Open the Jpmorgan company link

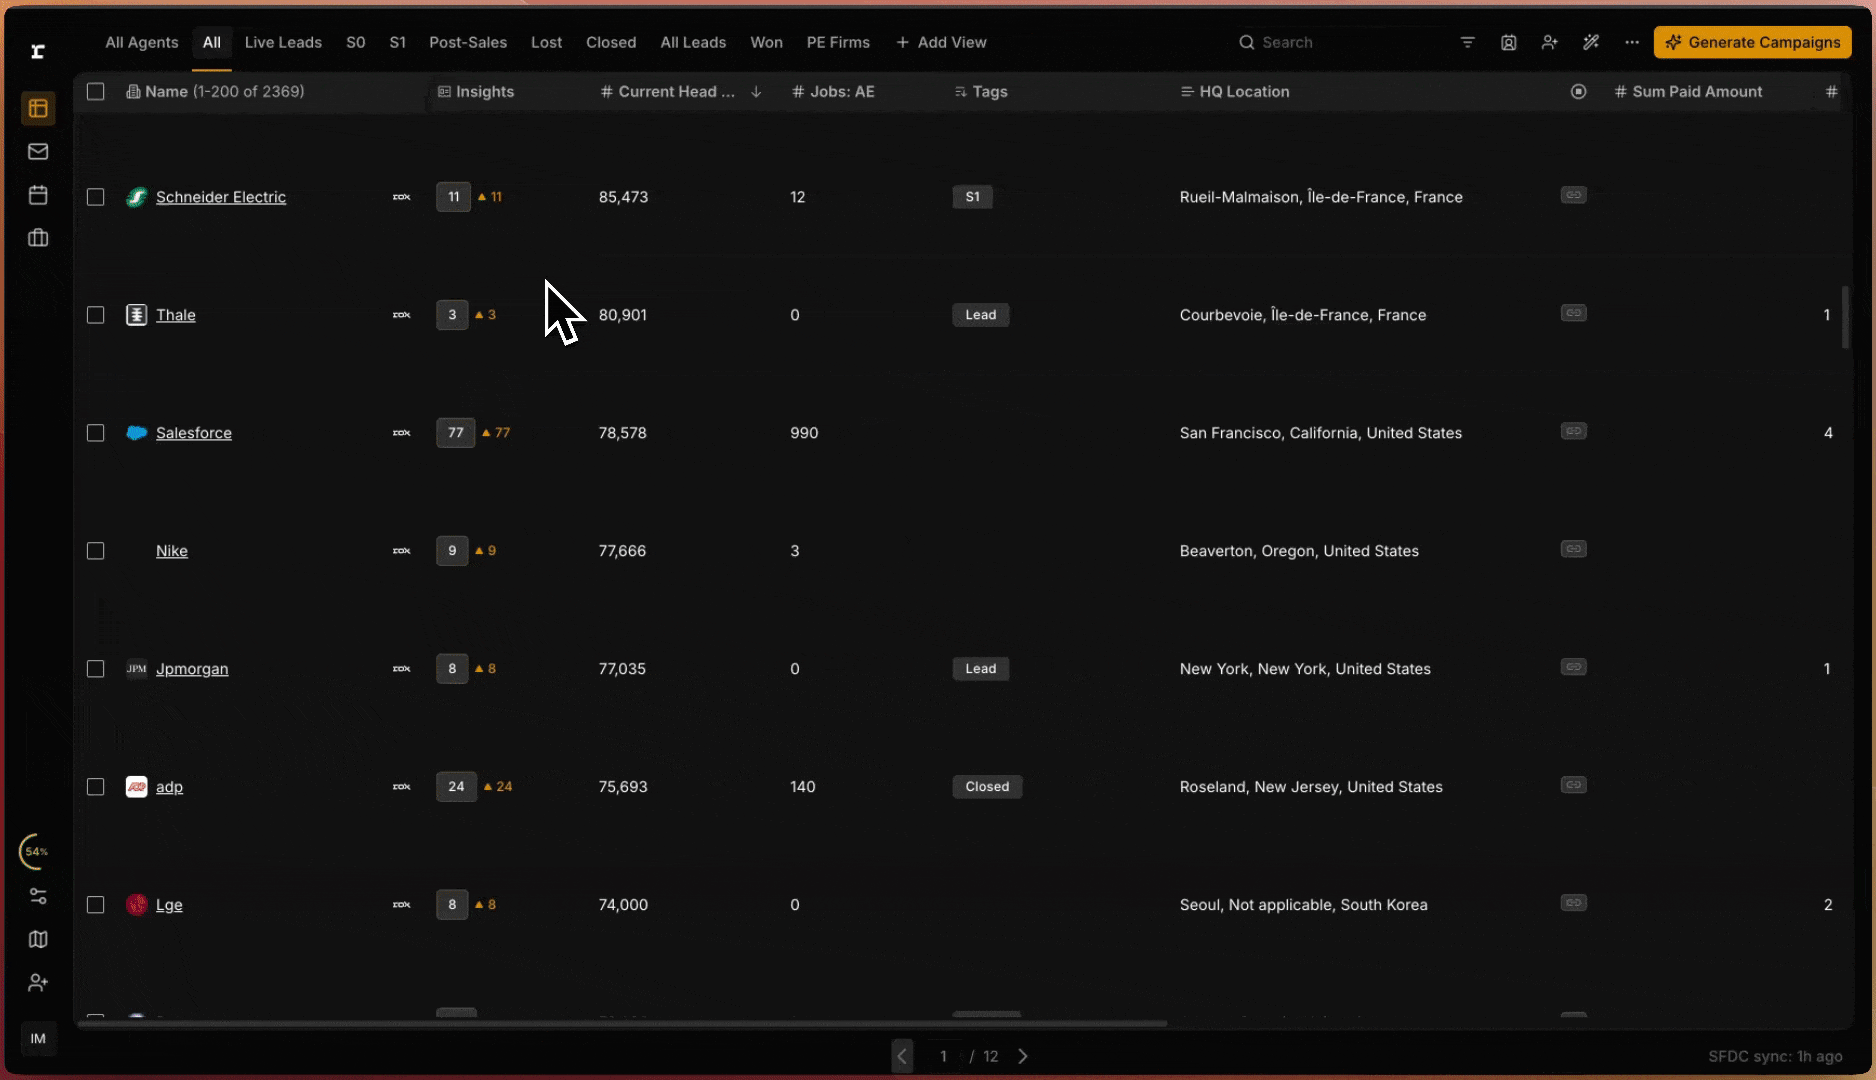click(192, 669)
